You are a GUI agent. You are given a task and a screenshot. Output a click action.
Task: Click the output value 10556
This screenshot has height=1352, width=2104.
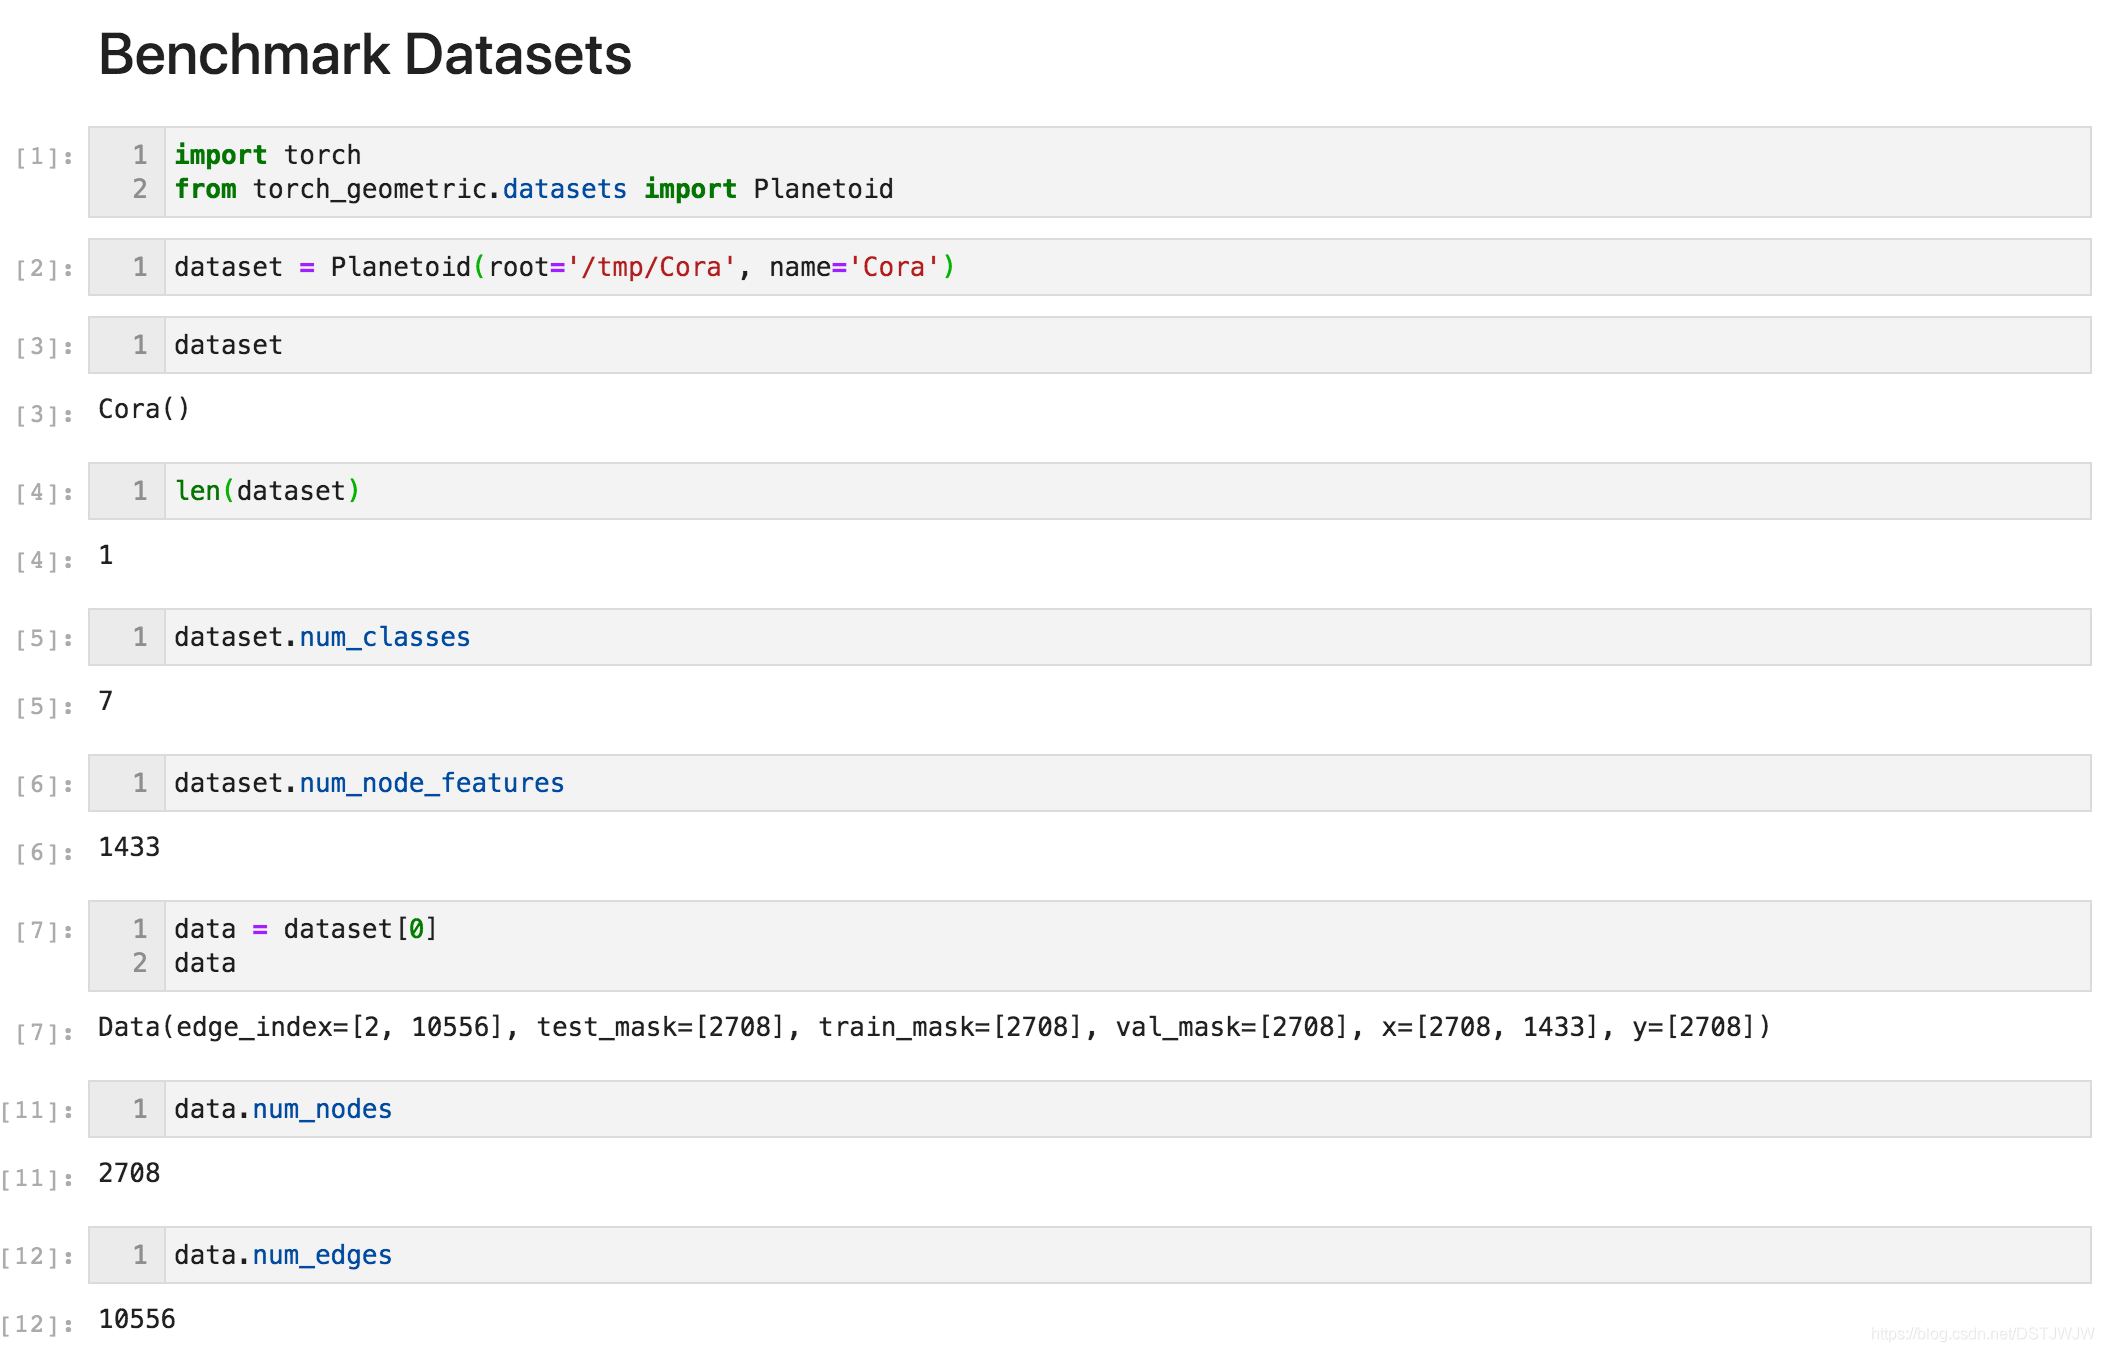137,1319
